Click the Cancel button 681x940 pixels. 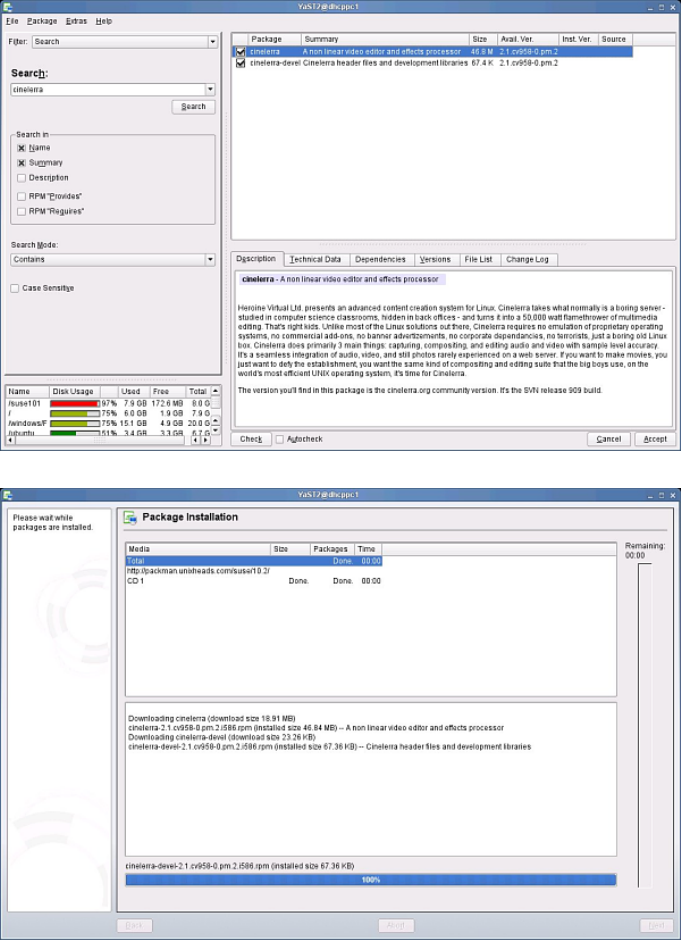coord(608,439)
